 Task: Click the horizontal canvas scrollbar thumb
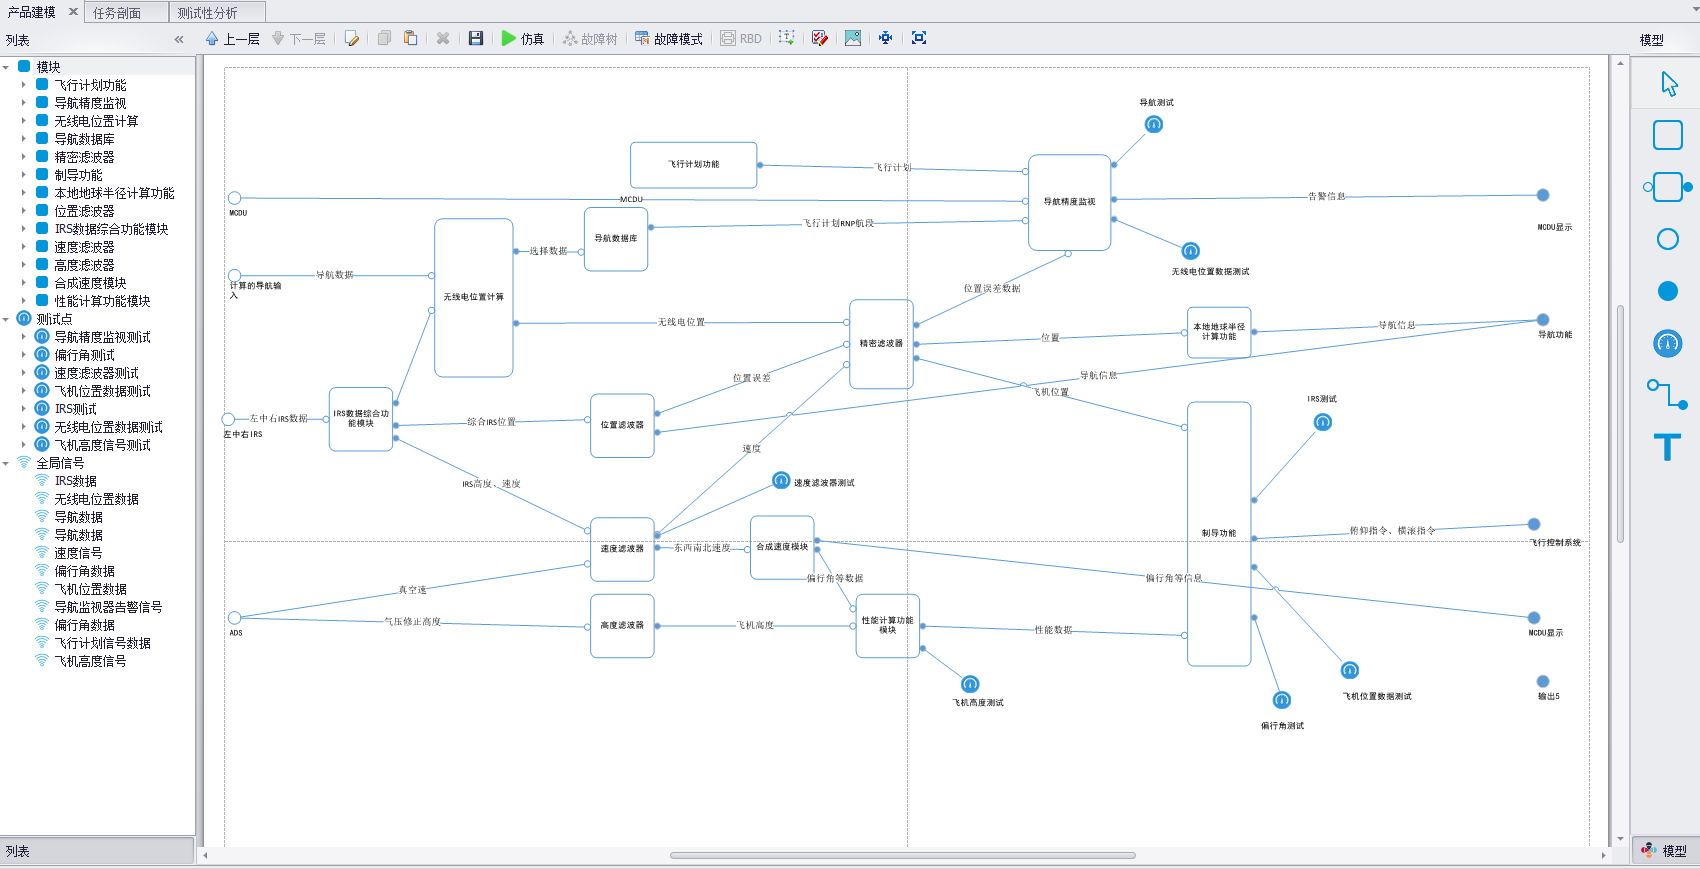(x=902, y=855)
